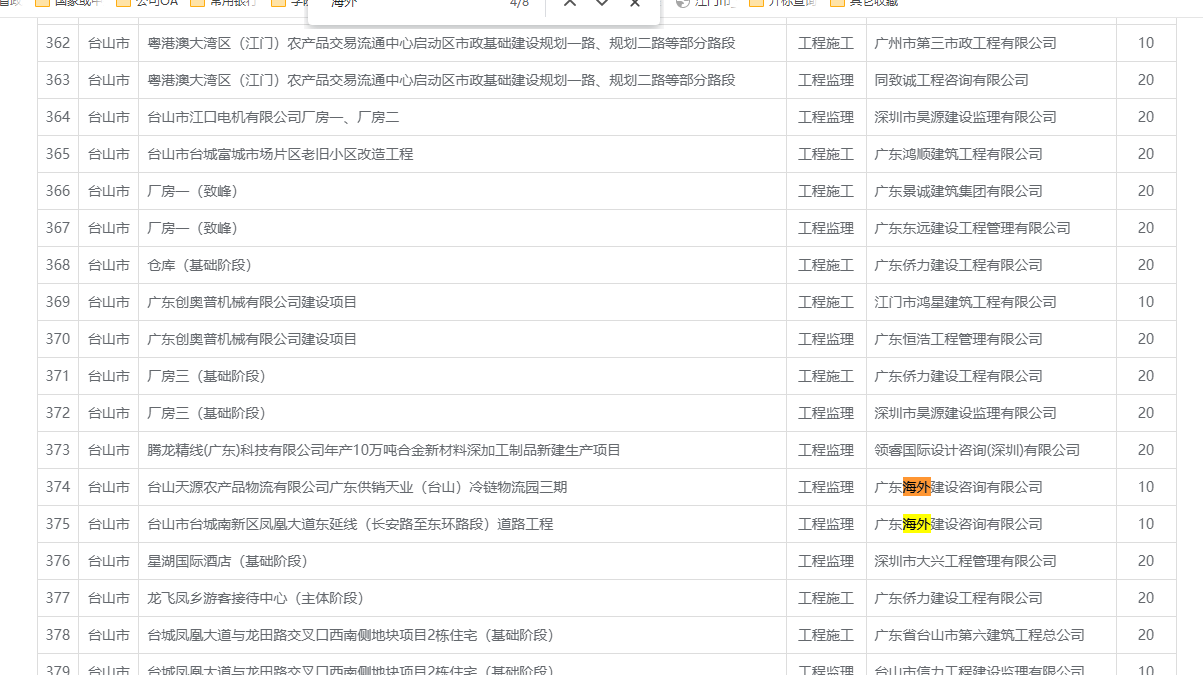Viewport: 1203px width, 675px height.
Task: Click the orange highlighted 海外 in row 374
Action: coord(916,487)
